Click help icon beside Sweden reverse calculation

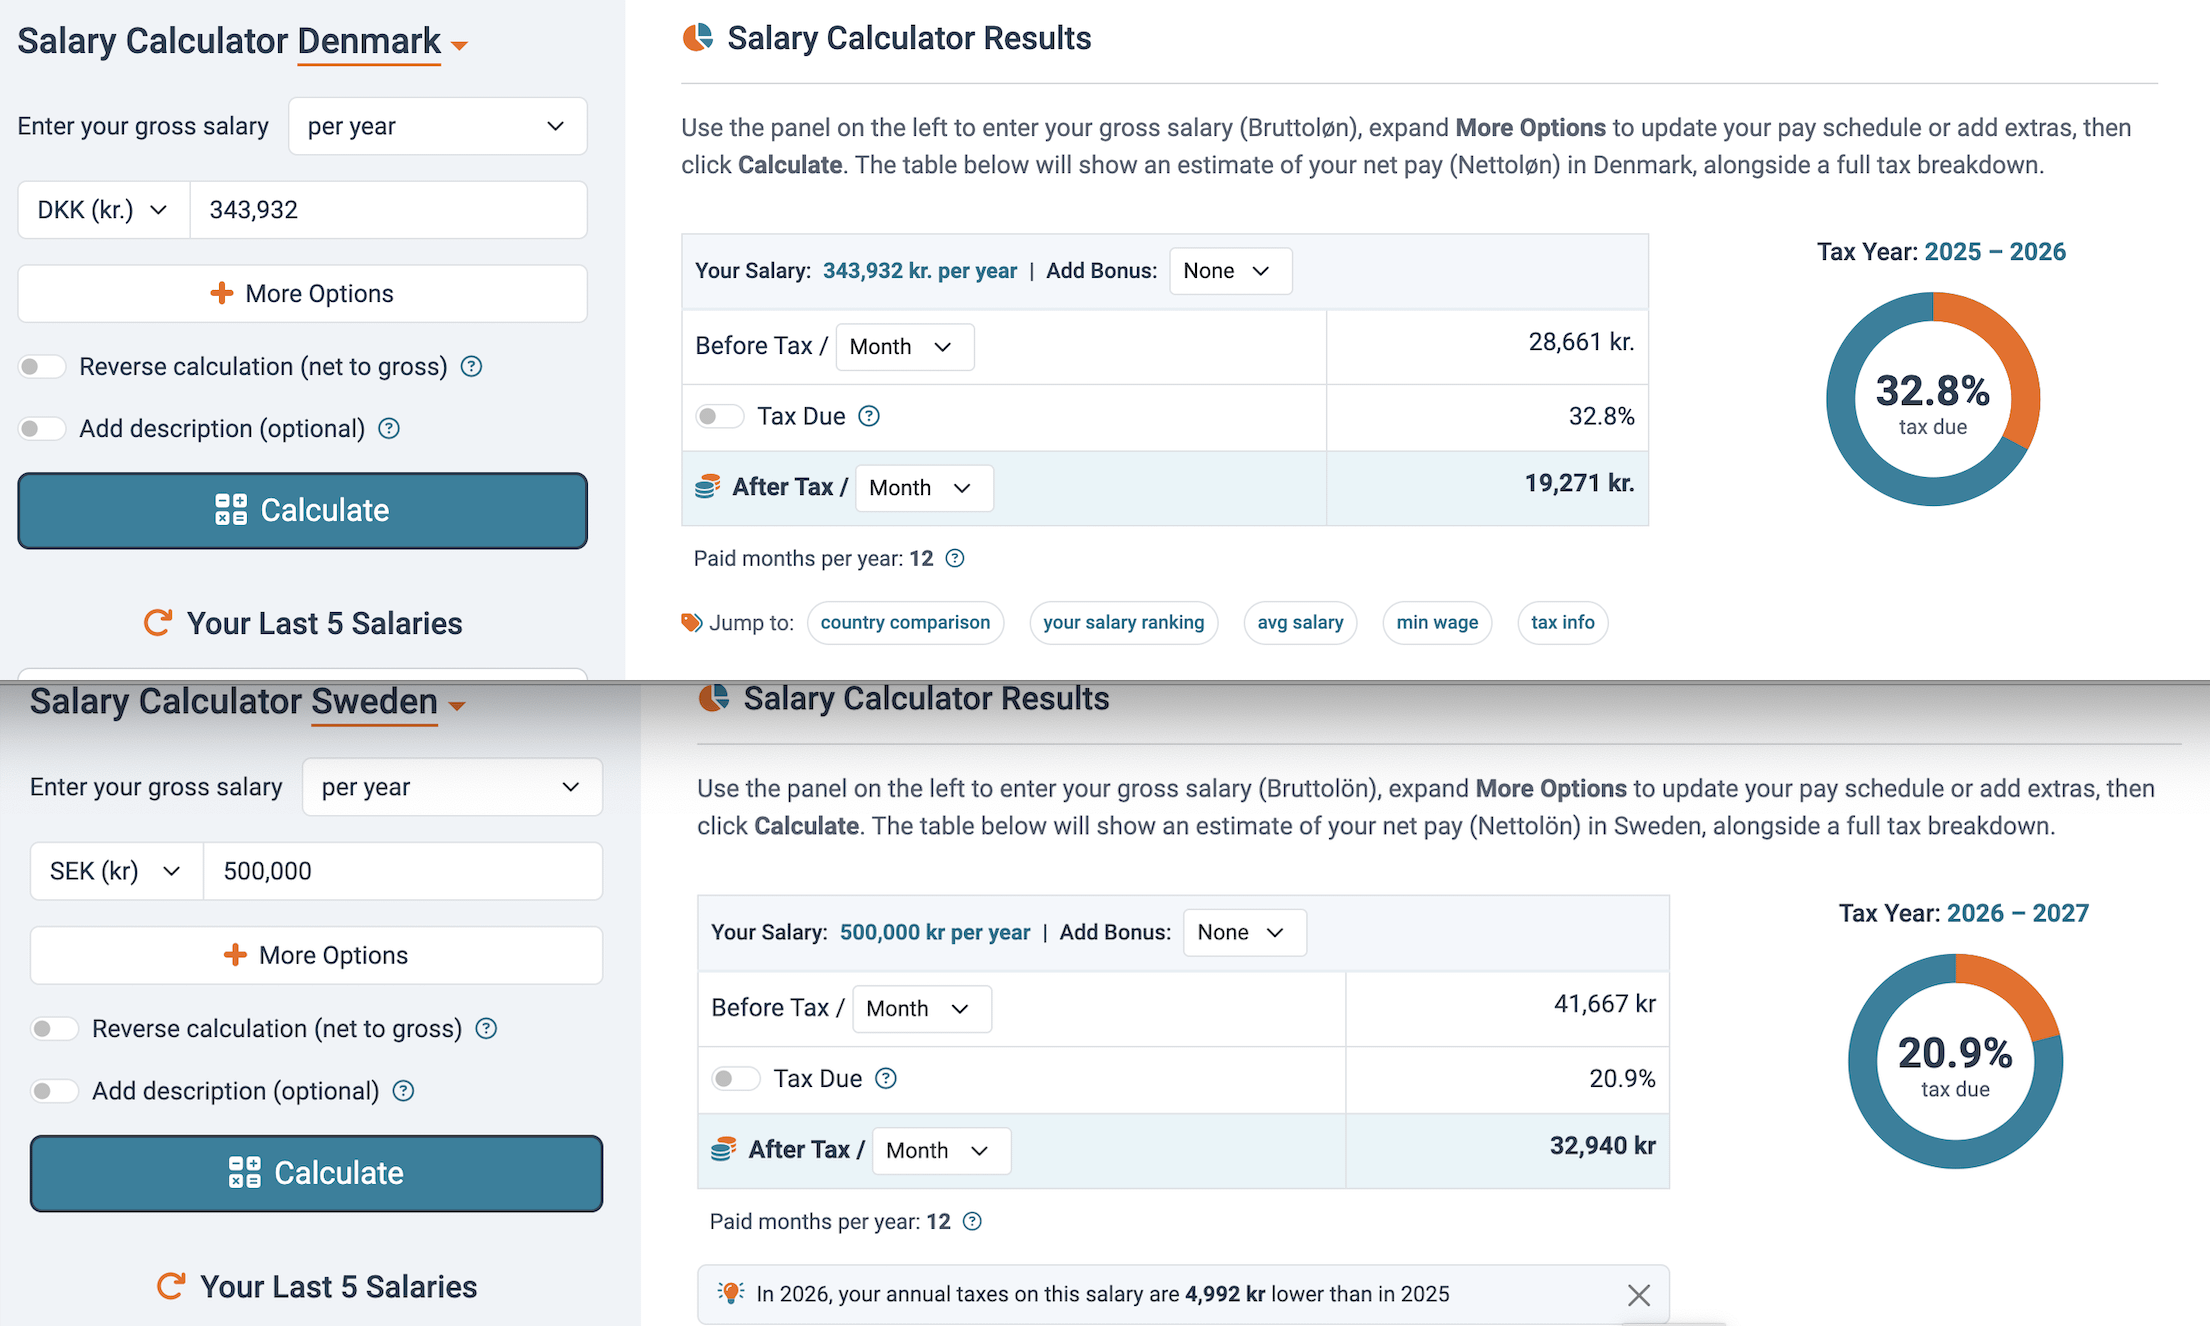(486, 1029)
